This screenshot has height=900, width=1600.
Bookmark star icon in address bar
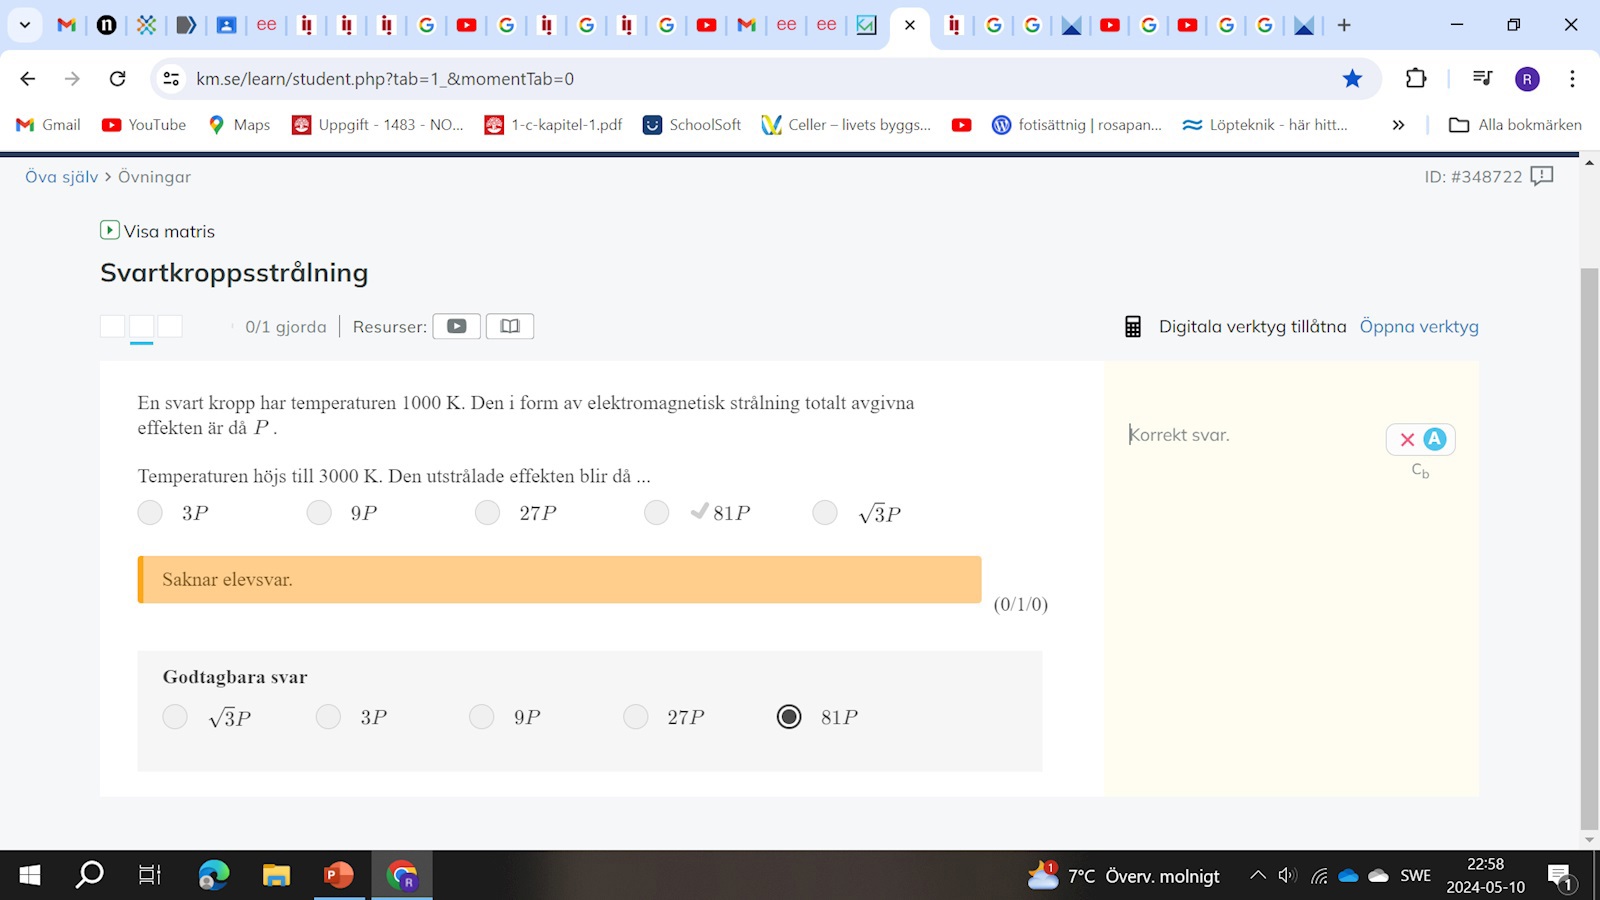(x=1352, y=79)
